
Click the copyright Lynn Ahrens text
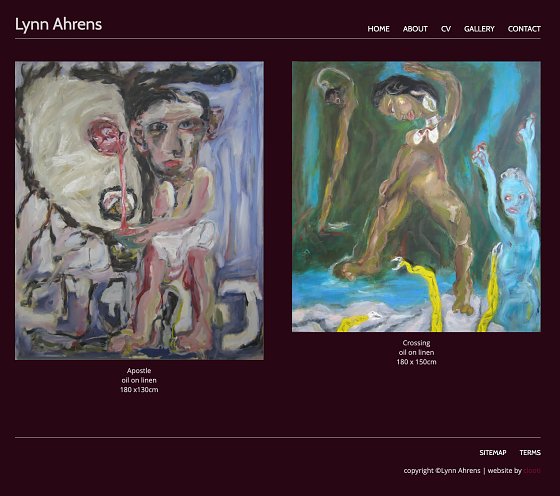(x=442, y=471)
